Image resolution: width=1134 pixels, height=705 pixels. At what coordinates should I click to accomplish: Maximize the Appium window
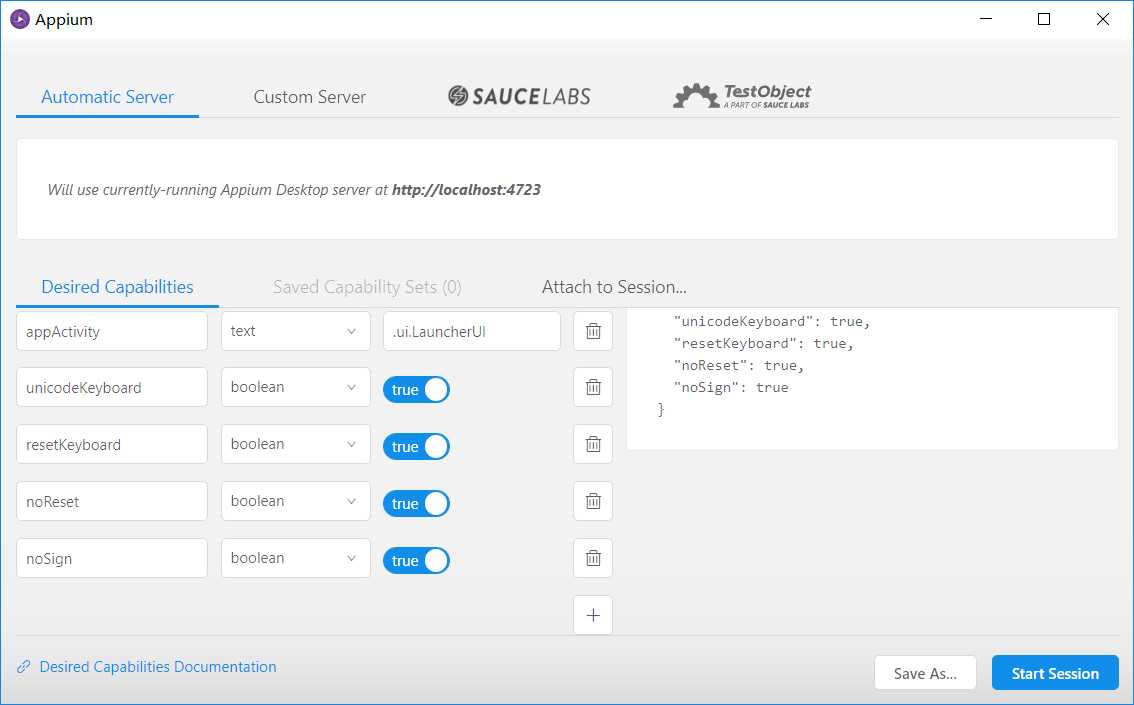tap(1044, 20)
